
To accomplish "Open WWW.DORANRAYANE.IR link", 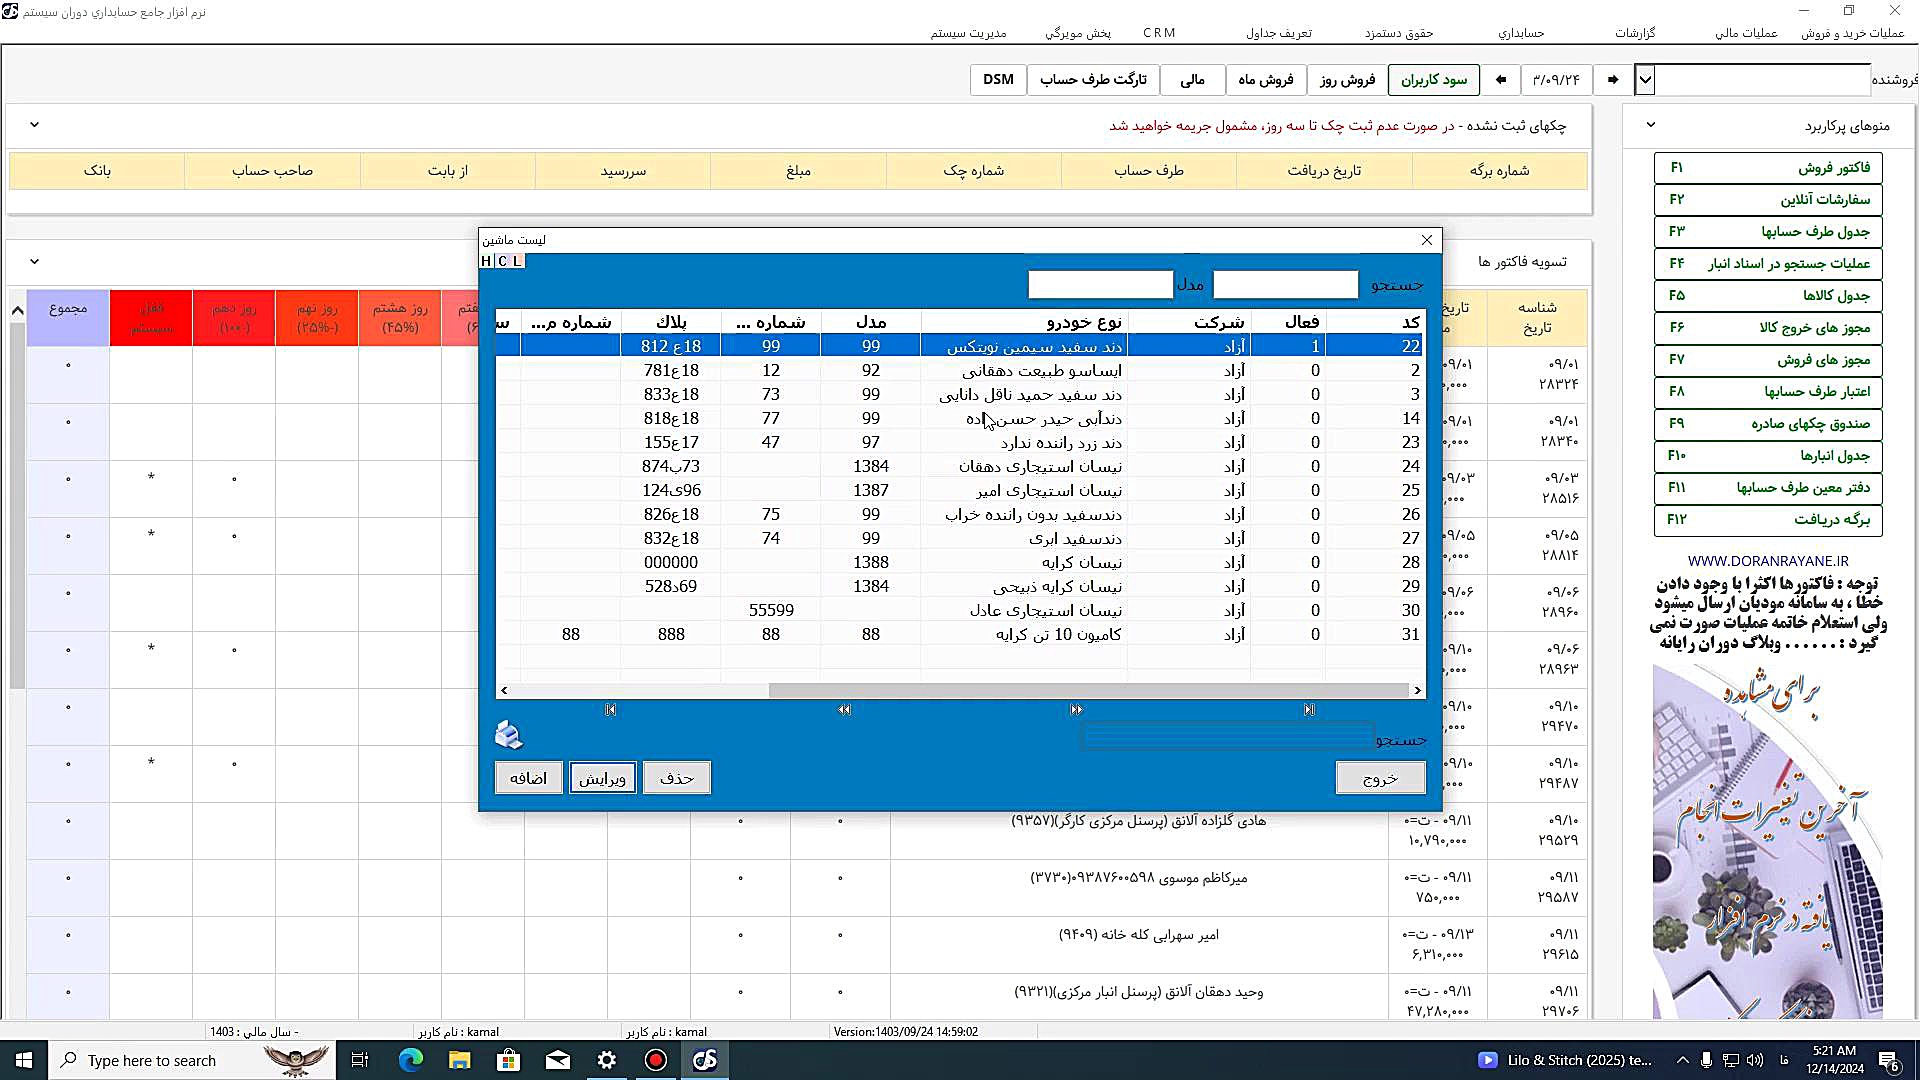I will 1767,561.
